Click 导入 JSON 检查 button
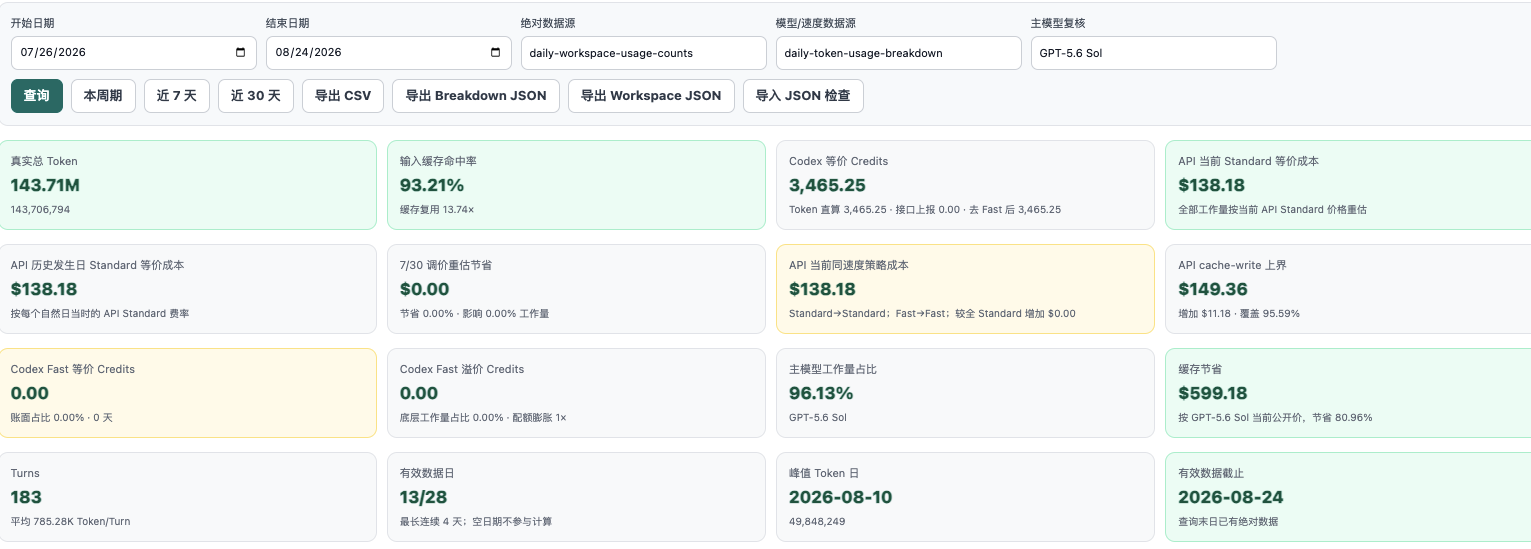The height and width of the screenshot is (549, 1531). (x=803, y=96)
